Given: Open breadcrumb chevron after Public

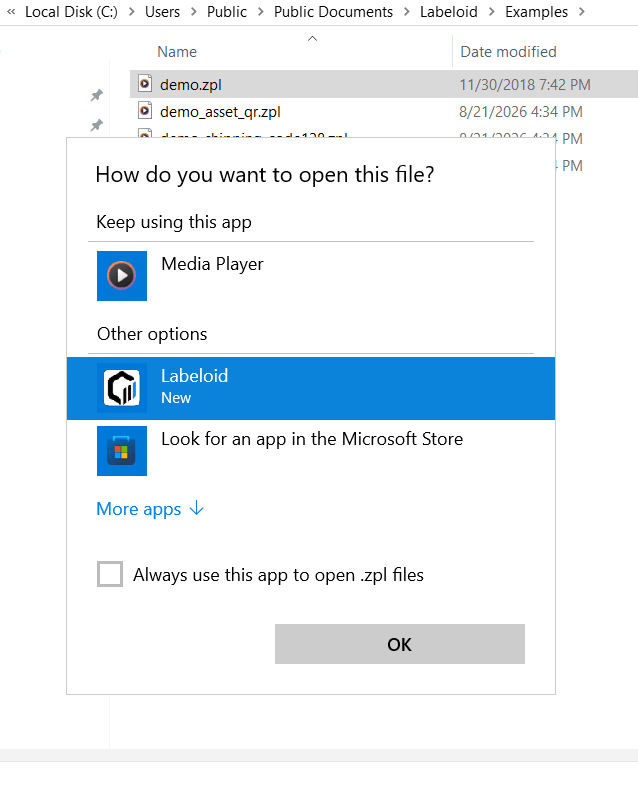Looking at the screenshot, I should 261,12.
